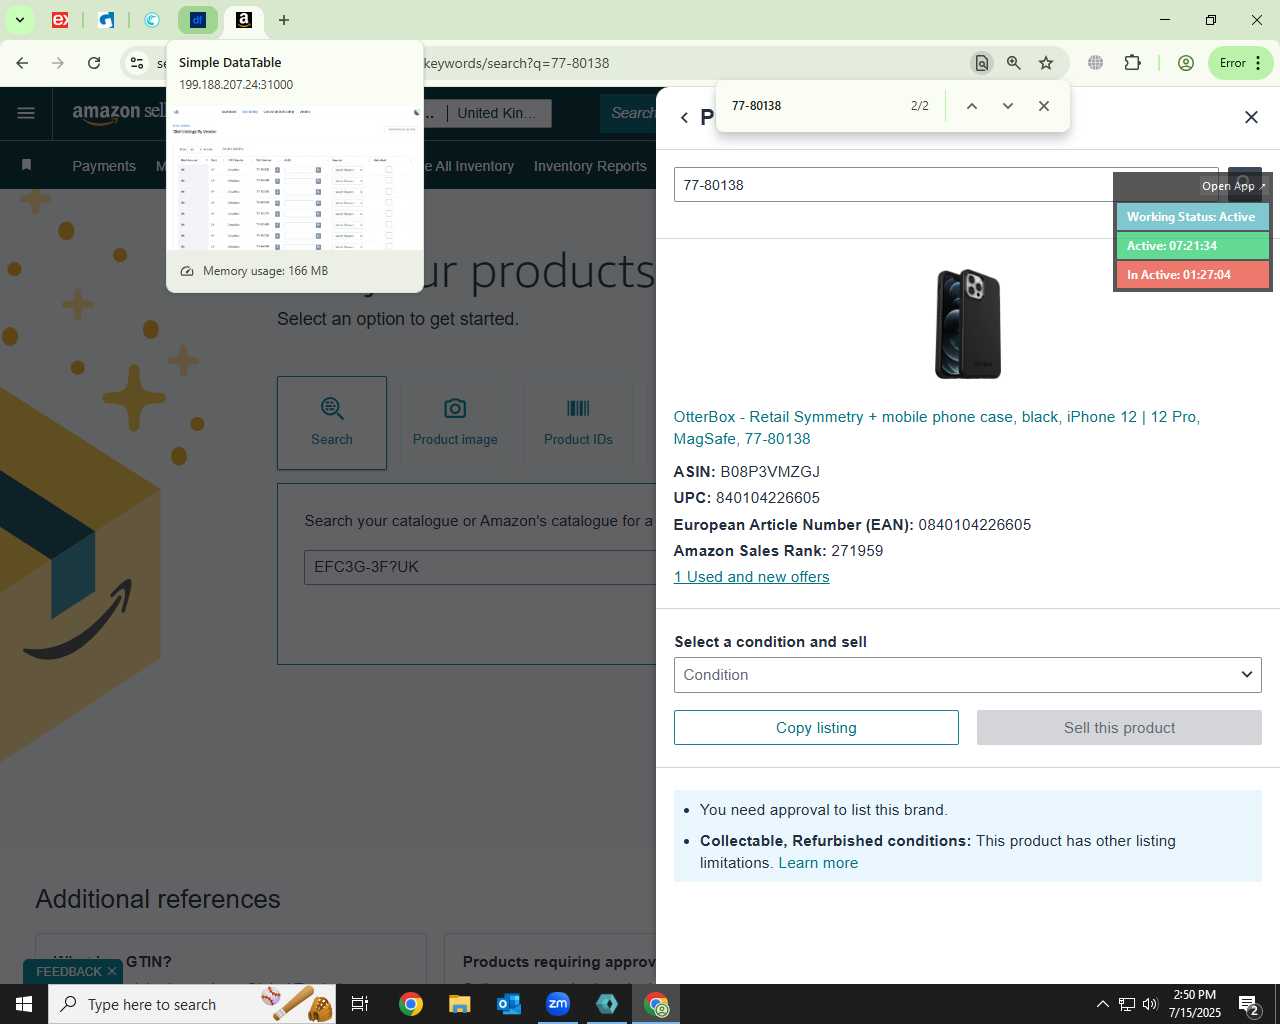Screen dimensions: 1280x1024
Task: Click the Working Status: Active badge
Action: pyautogui.click(x=1192, y=217)
